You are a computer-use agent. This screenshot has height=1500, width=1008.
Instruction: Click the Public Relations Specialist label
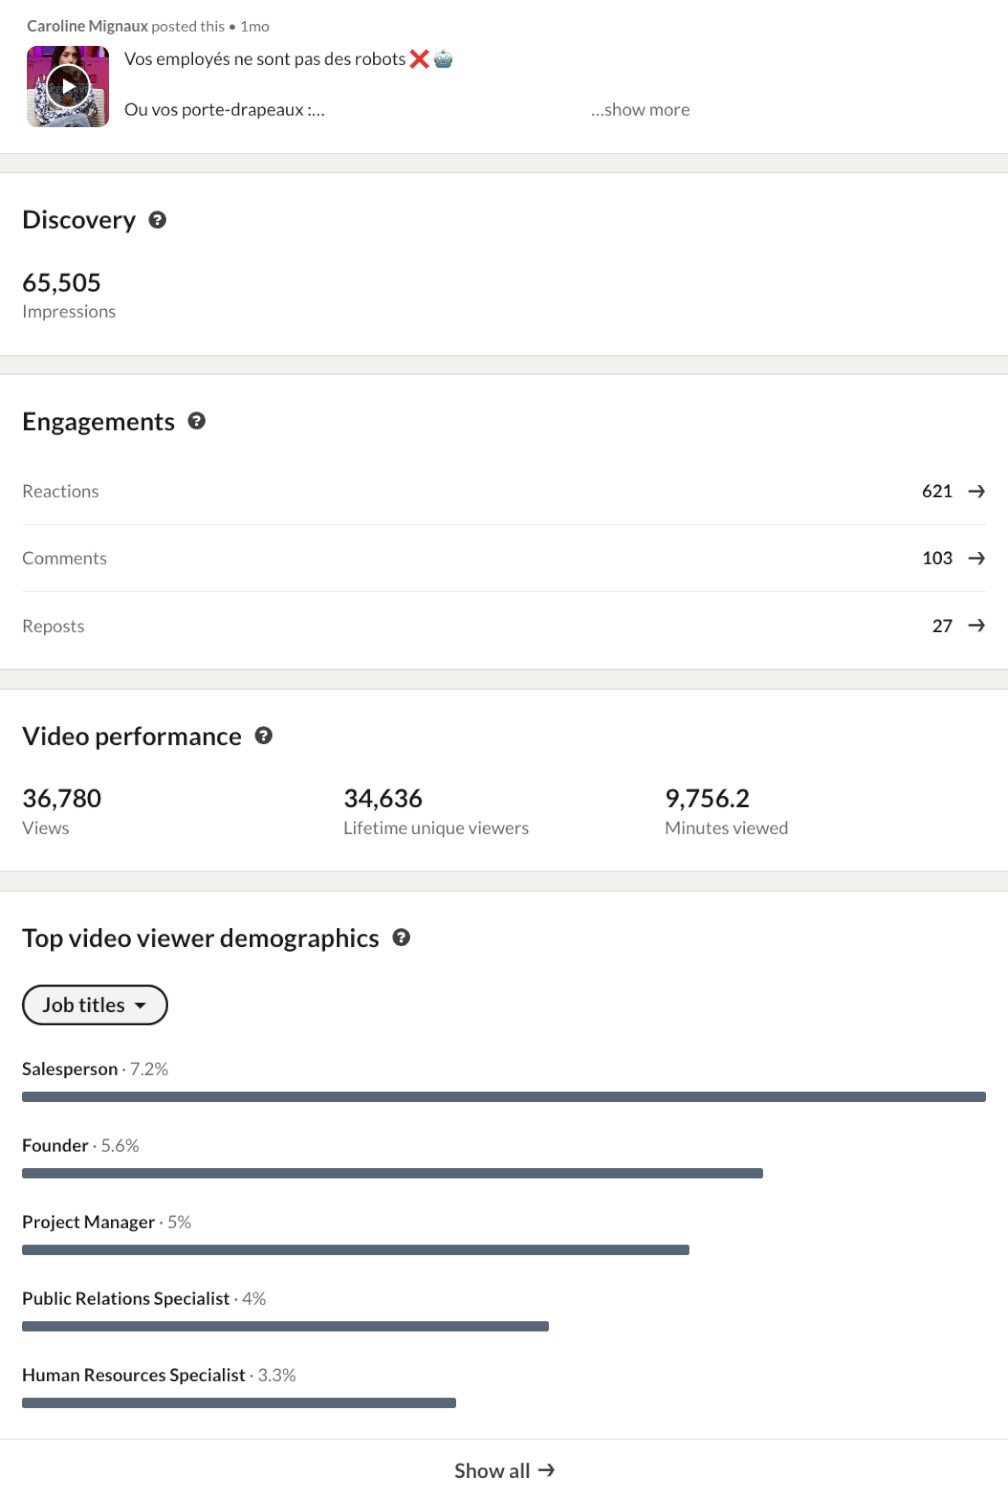pos(126,1299)
